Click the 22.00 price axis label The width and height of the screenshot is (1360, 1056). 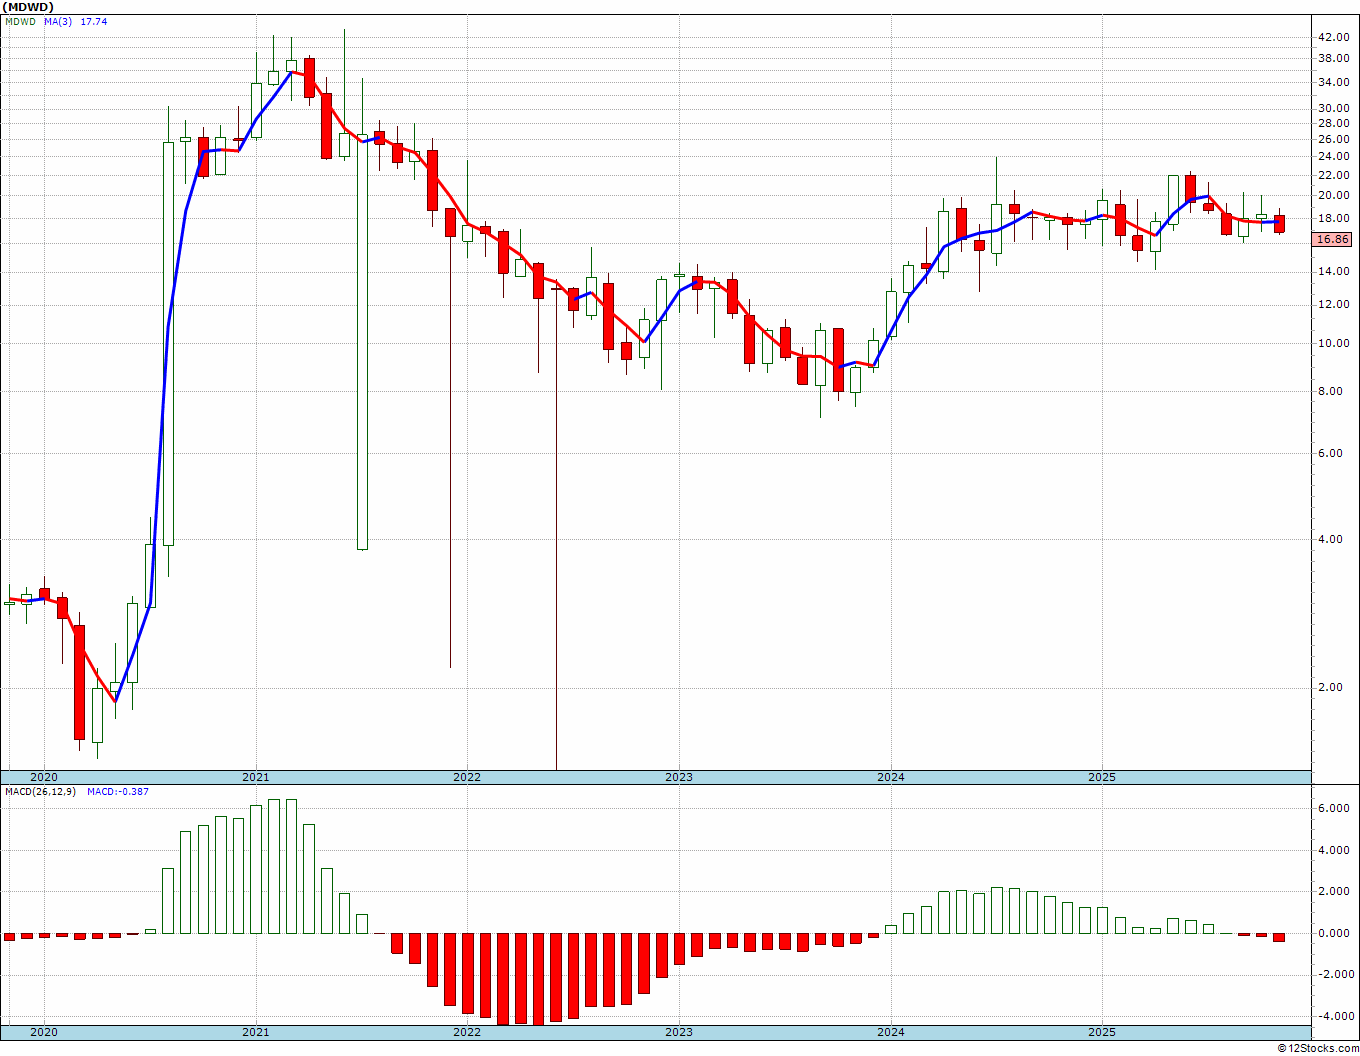pyautogui.click(x=1334, y=175)
